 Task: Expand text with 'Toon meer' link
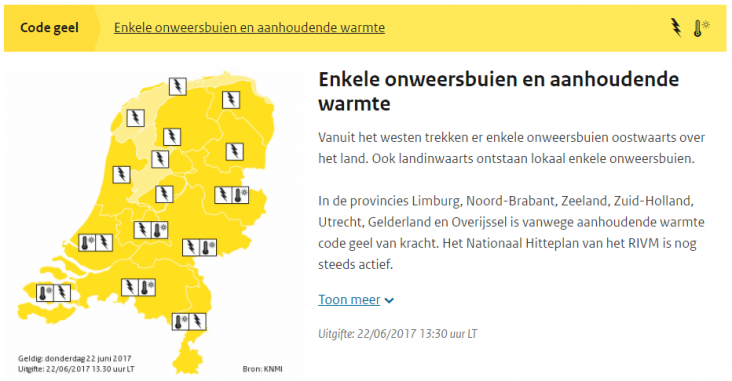(349, 300)
